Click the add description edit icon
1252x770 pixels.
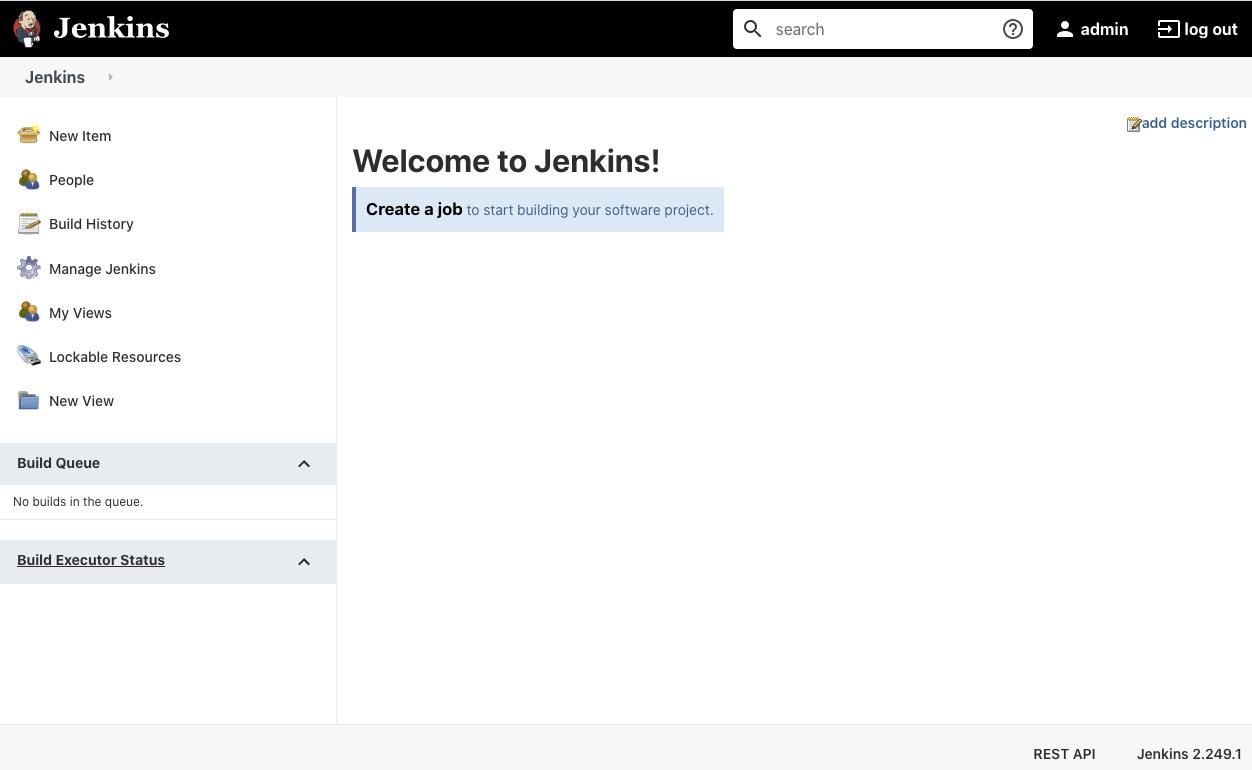click(1134, 124)
